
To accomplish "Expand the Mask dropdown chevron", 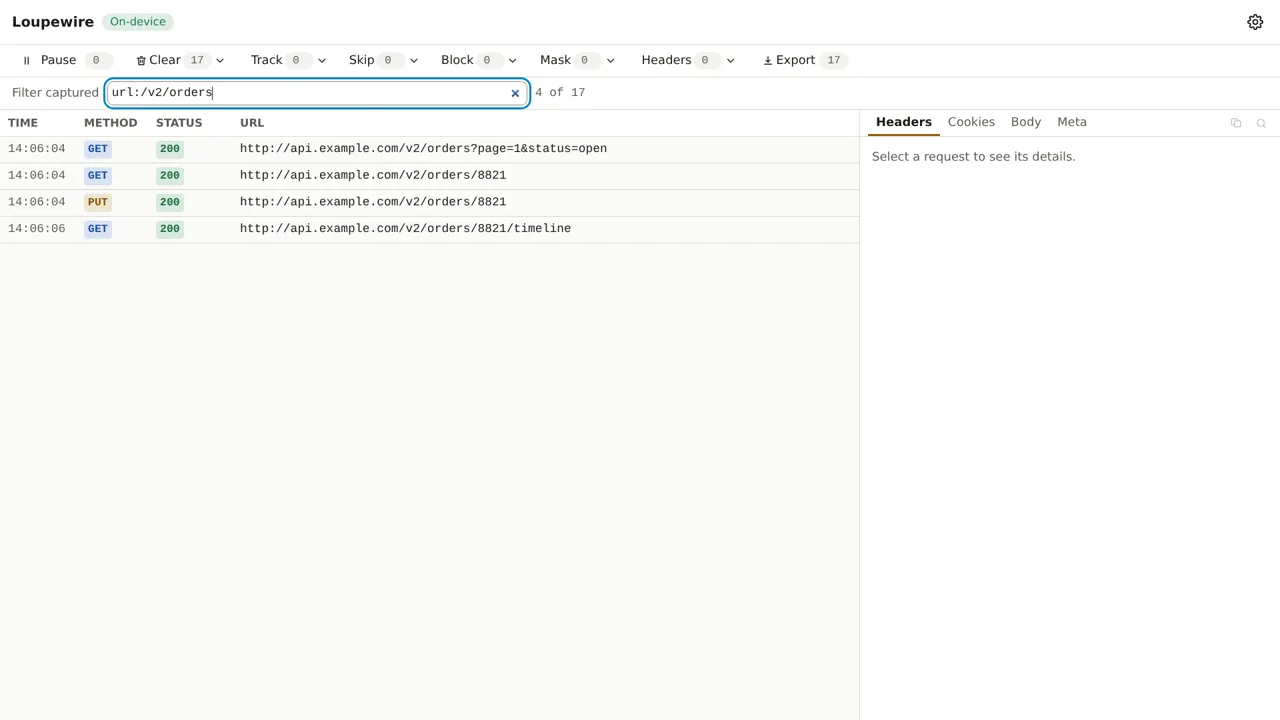I will pyautogui.click(x=610, y=60).
